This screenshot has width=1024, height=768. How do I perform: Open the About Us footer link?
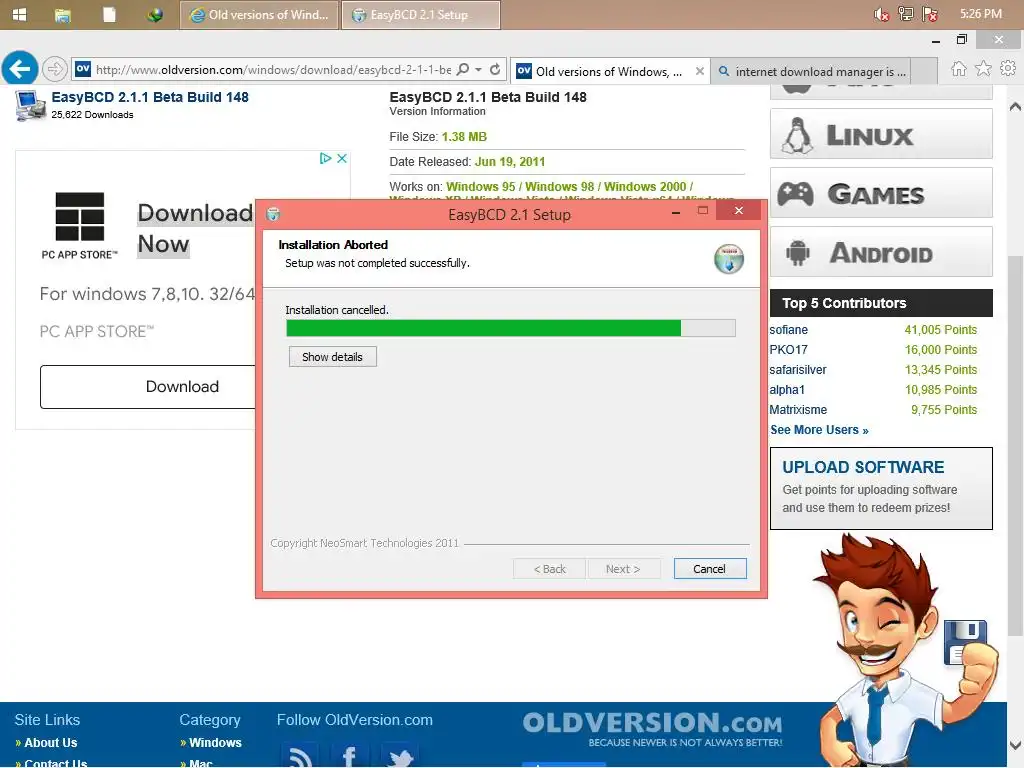pos(50,743)
